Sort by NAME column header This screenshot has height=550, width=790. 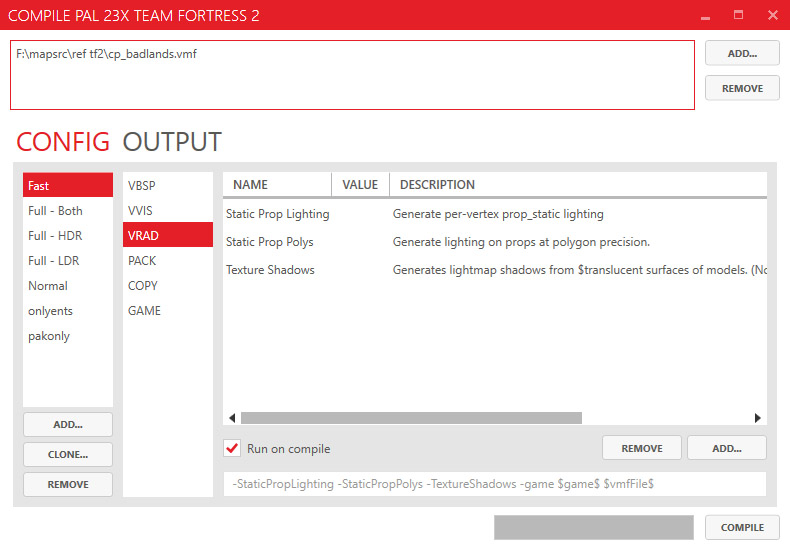click(x=277, y=184)
